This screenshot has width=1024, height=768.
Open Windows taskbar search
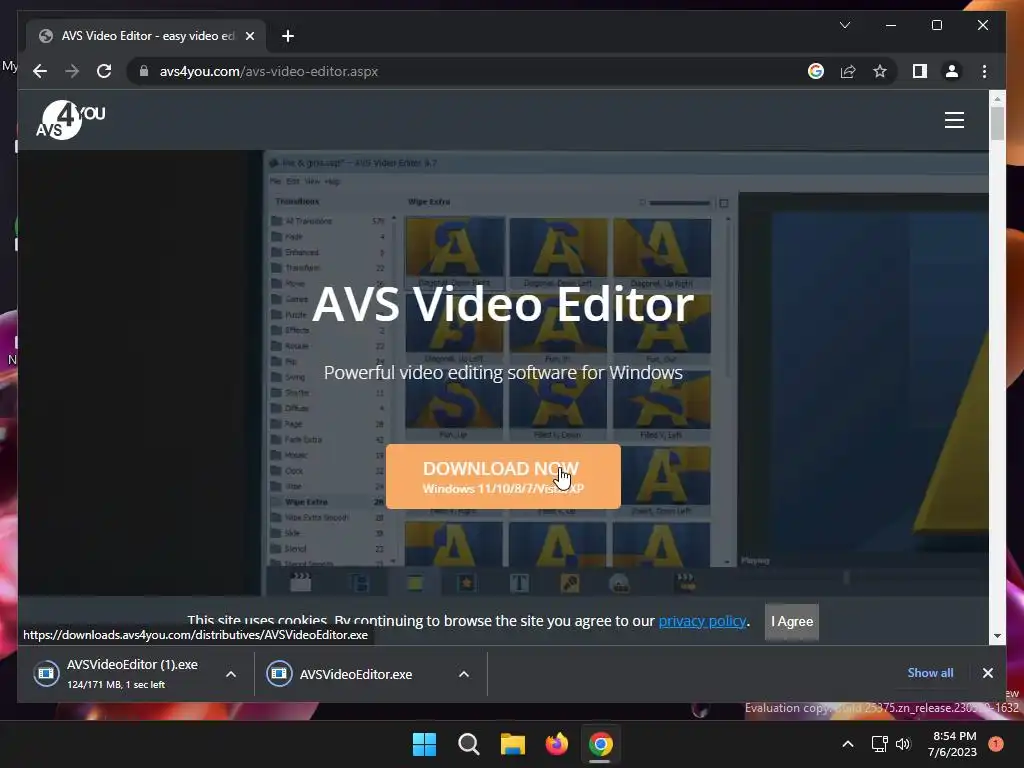click(x=468, y=744)
